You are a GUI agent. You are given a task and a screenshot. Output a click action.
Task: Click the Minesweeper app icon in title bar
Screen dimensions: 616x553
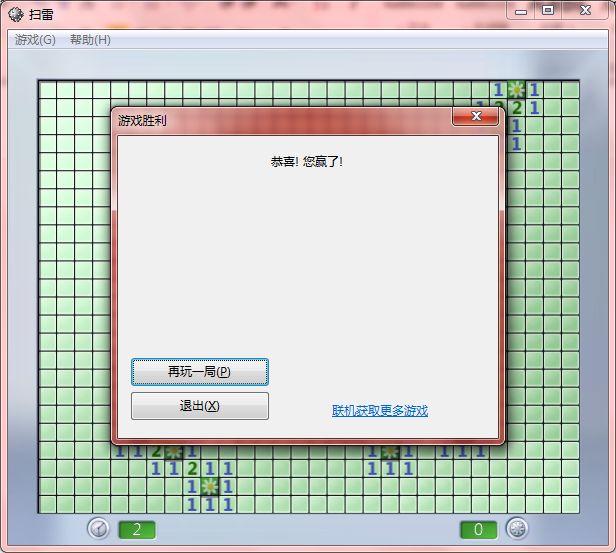(16, 14)
